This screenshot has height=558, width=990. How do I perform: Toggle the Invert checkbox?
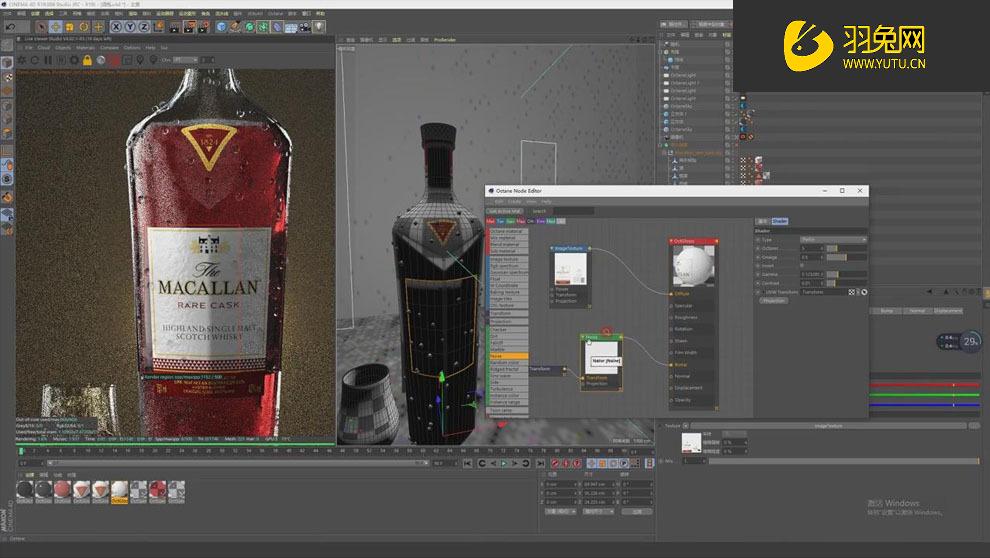click(802, 266)
